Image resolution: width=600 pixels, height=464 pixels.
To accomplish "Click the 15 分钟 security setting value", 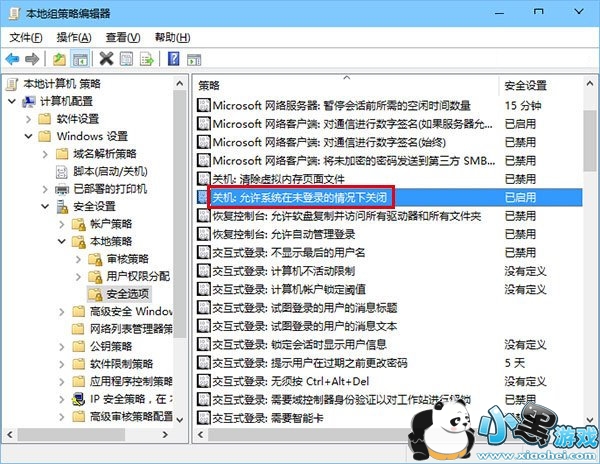I will coord(523,106).
